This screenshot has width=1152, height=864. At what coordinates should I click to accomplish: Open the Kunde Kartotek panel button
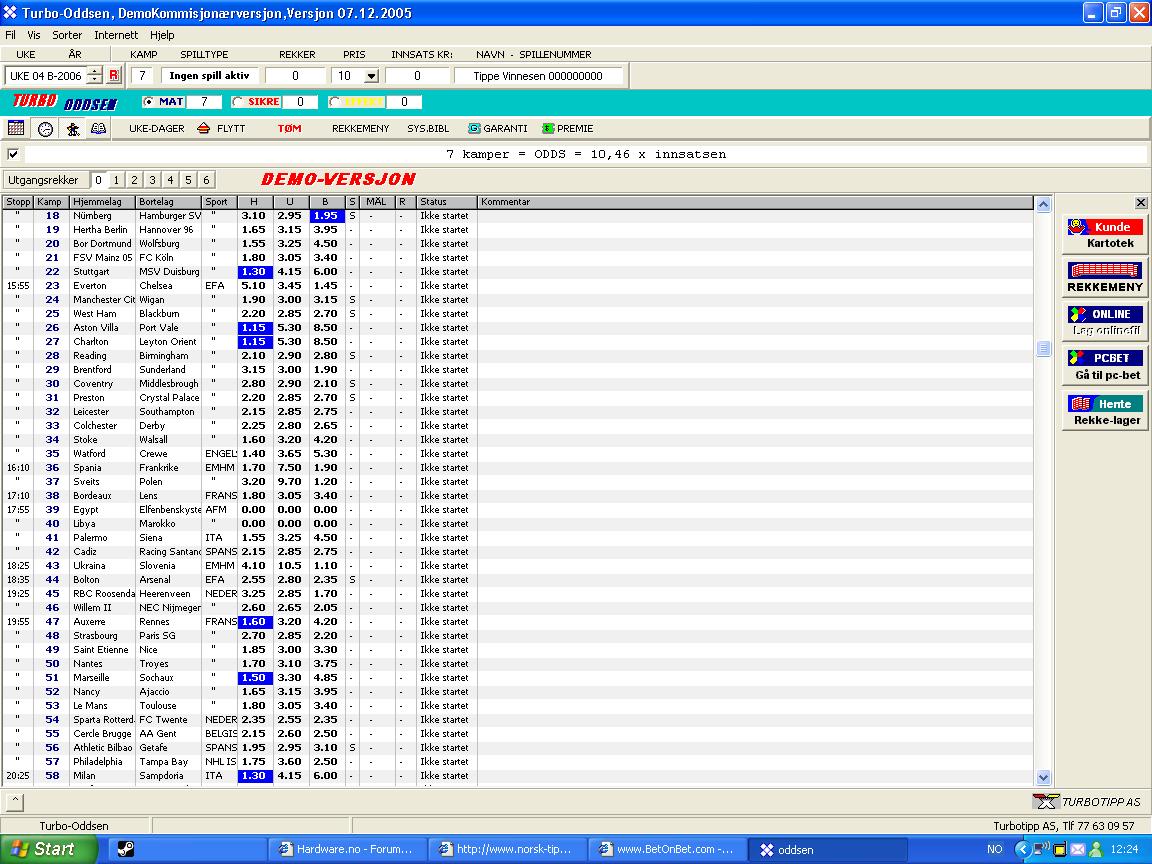click(1104, 234)
